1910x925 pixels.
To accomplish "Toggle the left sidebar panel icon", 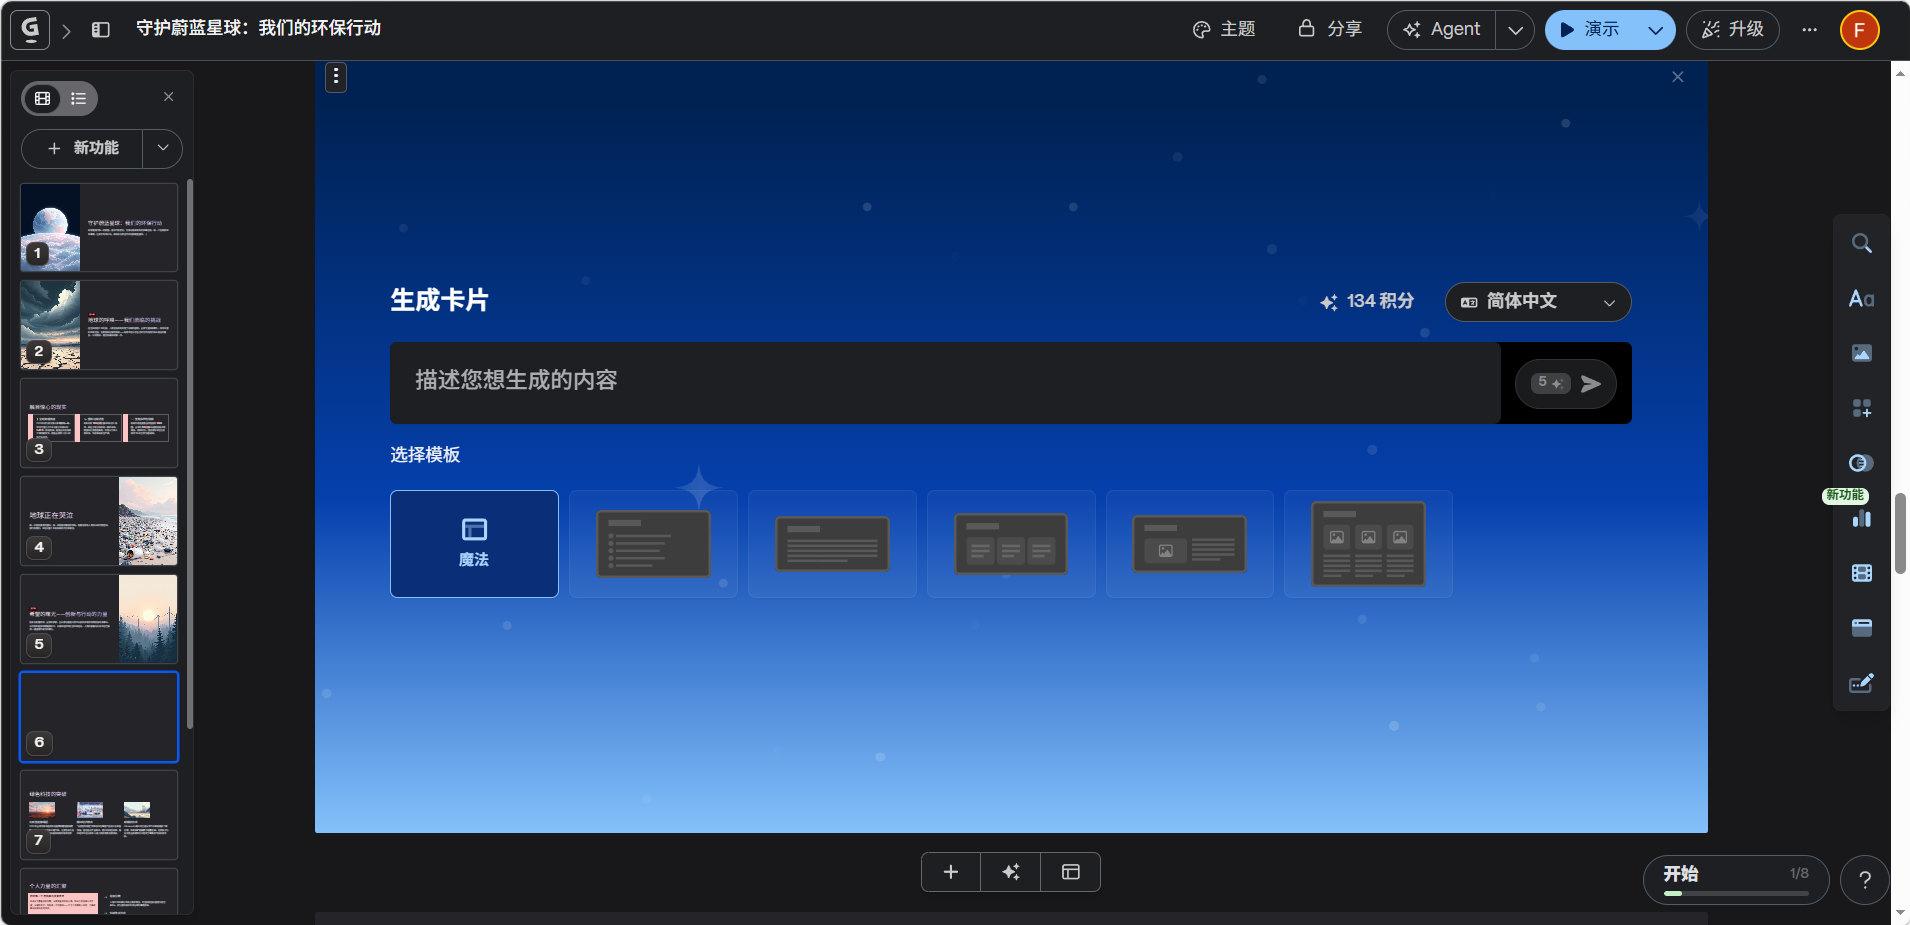I will [x=101, y=30].
